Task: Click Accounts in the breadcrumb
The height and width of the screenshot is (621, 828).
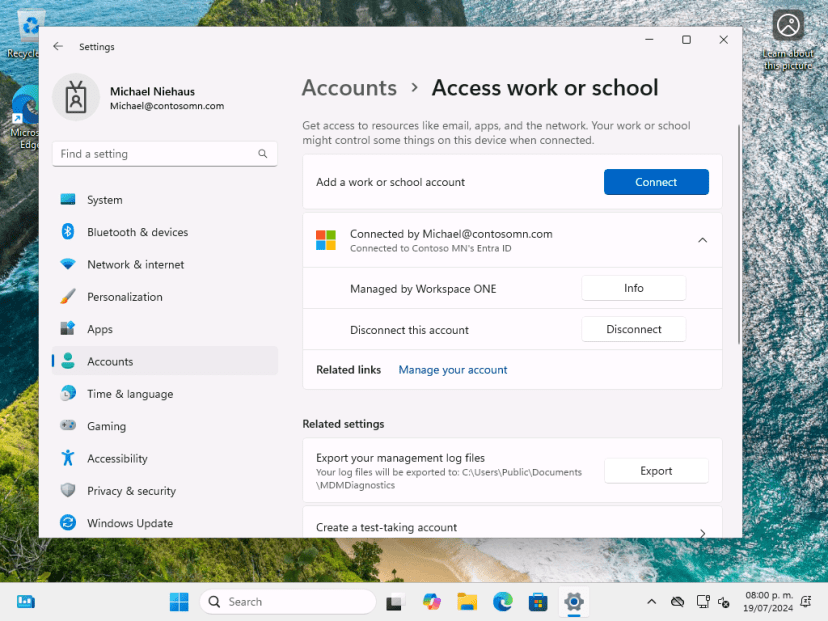Action: pyautogui.click(x=348, y=88)
